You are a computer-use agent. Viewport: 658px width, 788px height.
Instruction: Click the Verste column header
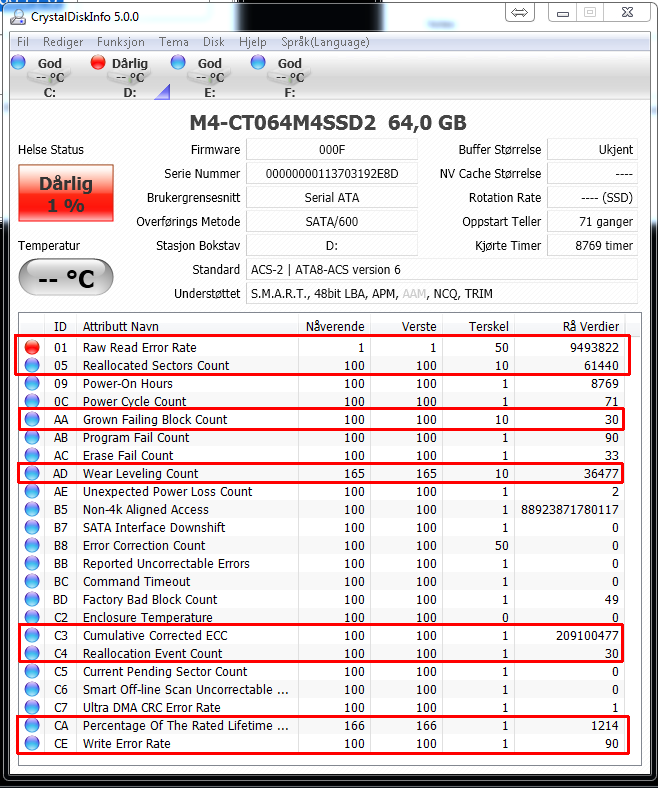(x=407, y=327)
